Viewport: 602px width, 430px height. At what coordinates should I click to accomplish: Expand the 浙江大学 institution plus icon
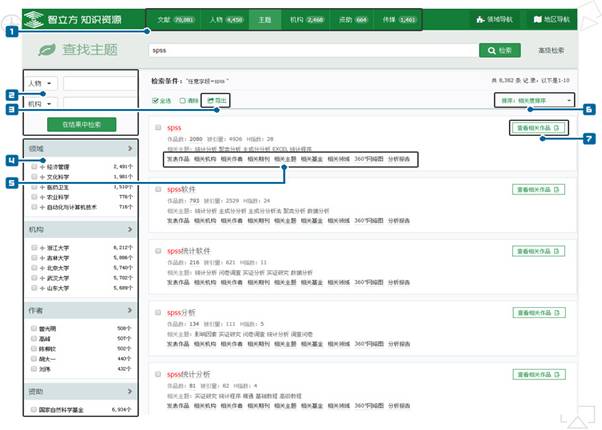44,246
